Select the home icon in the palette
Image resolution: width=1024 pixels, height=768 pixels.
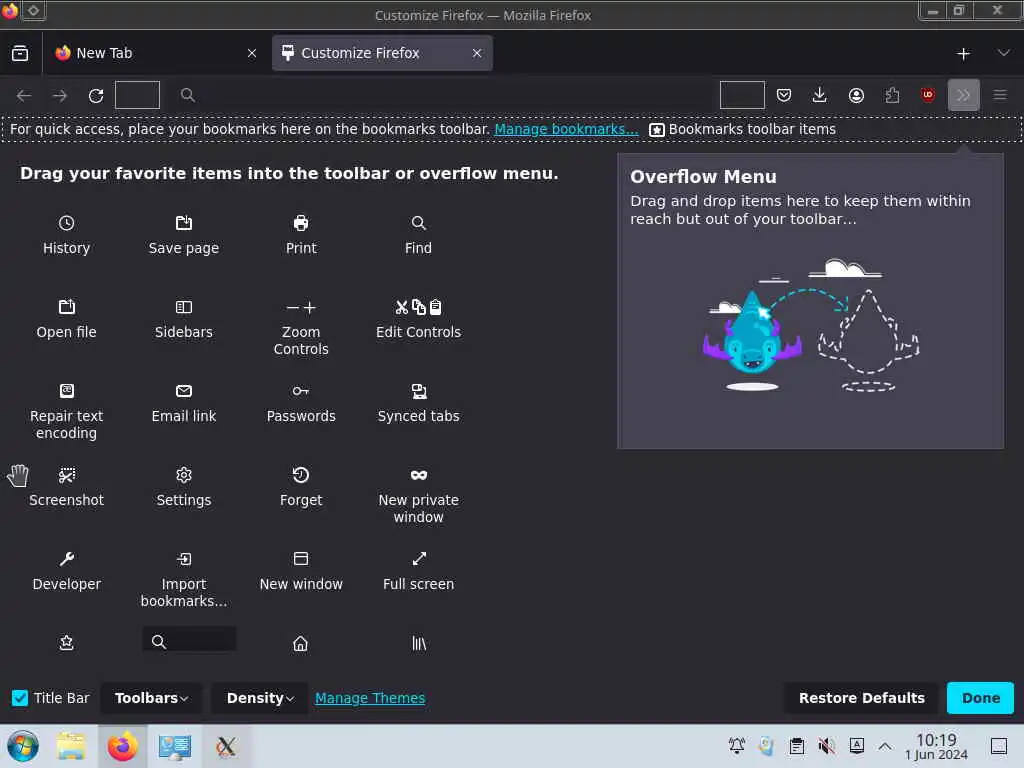pyautogui.click(x=300, y=644)
